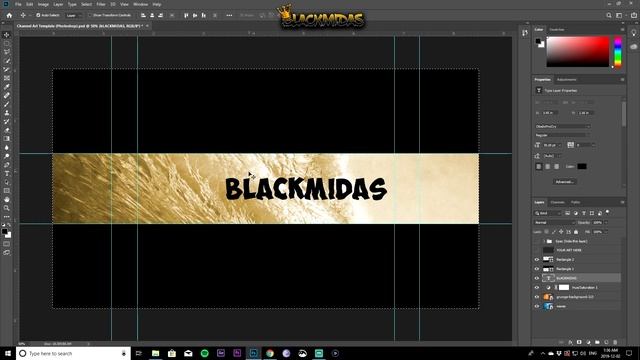The image size is (640, 360).
Task: Select the Move tool in the toolbar
Action: point(7,35)
